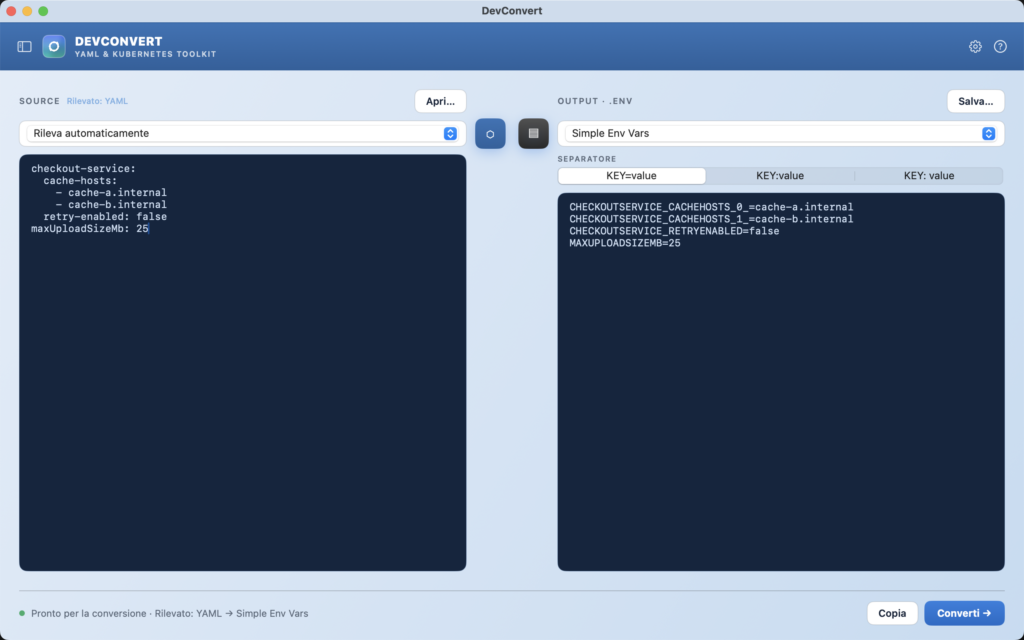
Task: Click the 'Rilevato: YAML' label
Action: (97, 101)
